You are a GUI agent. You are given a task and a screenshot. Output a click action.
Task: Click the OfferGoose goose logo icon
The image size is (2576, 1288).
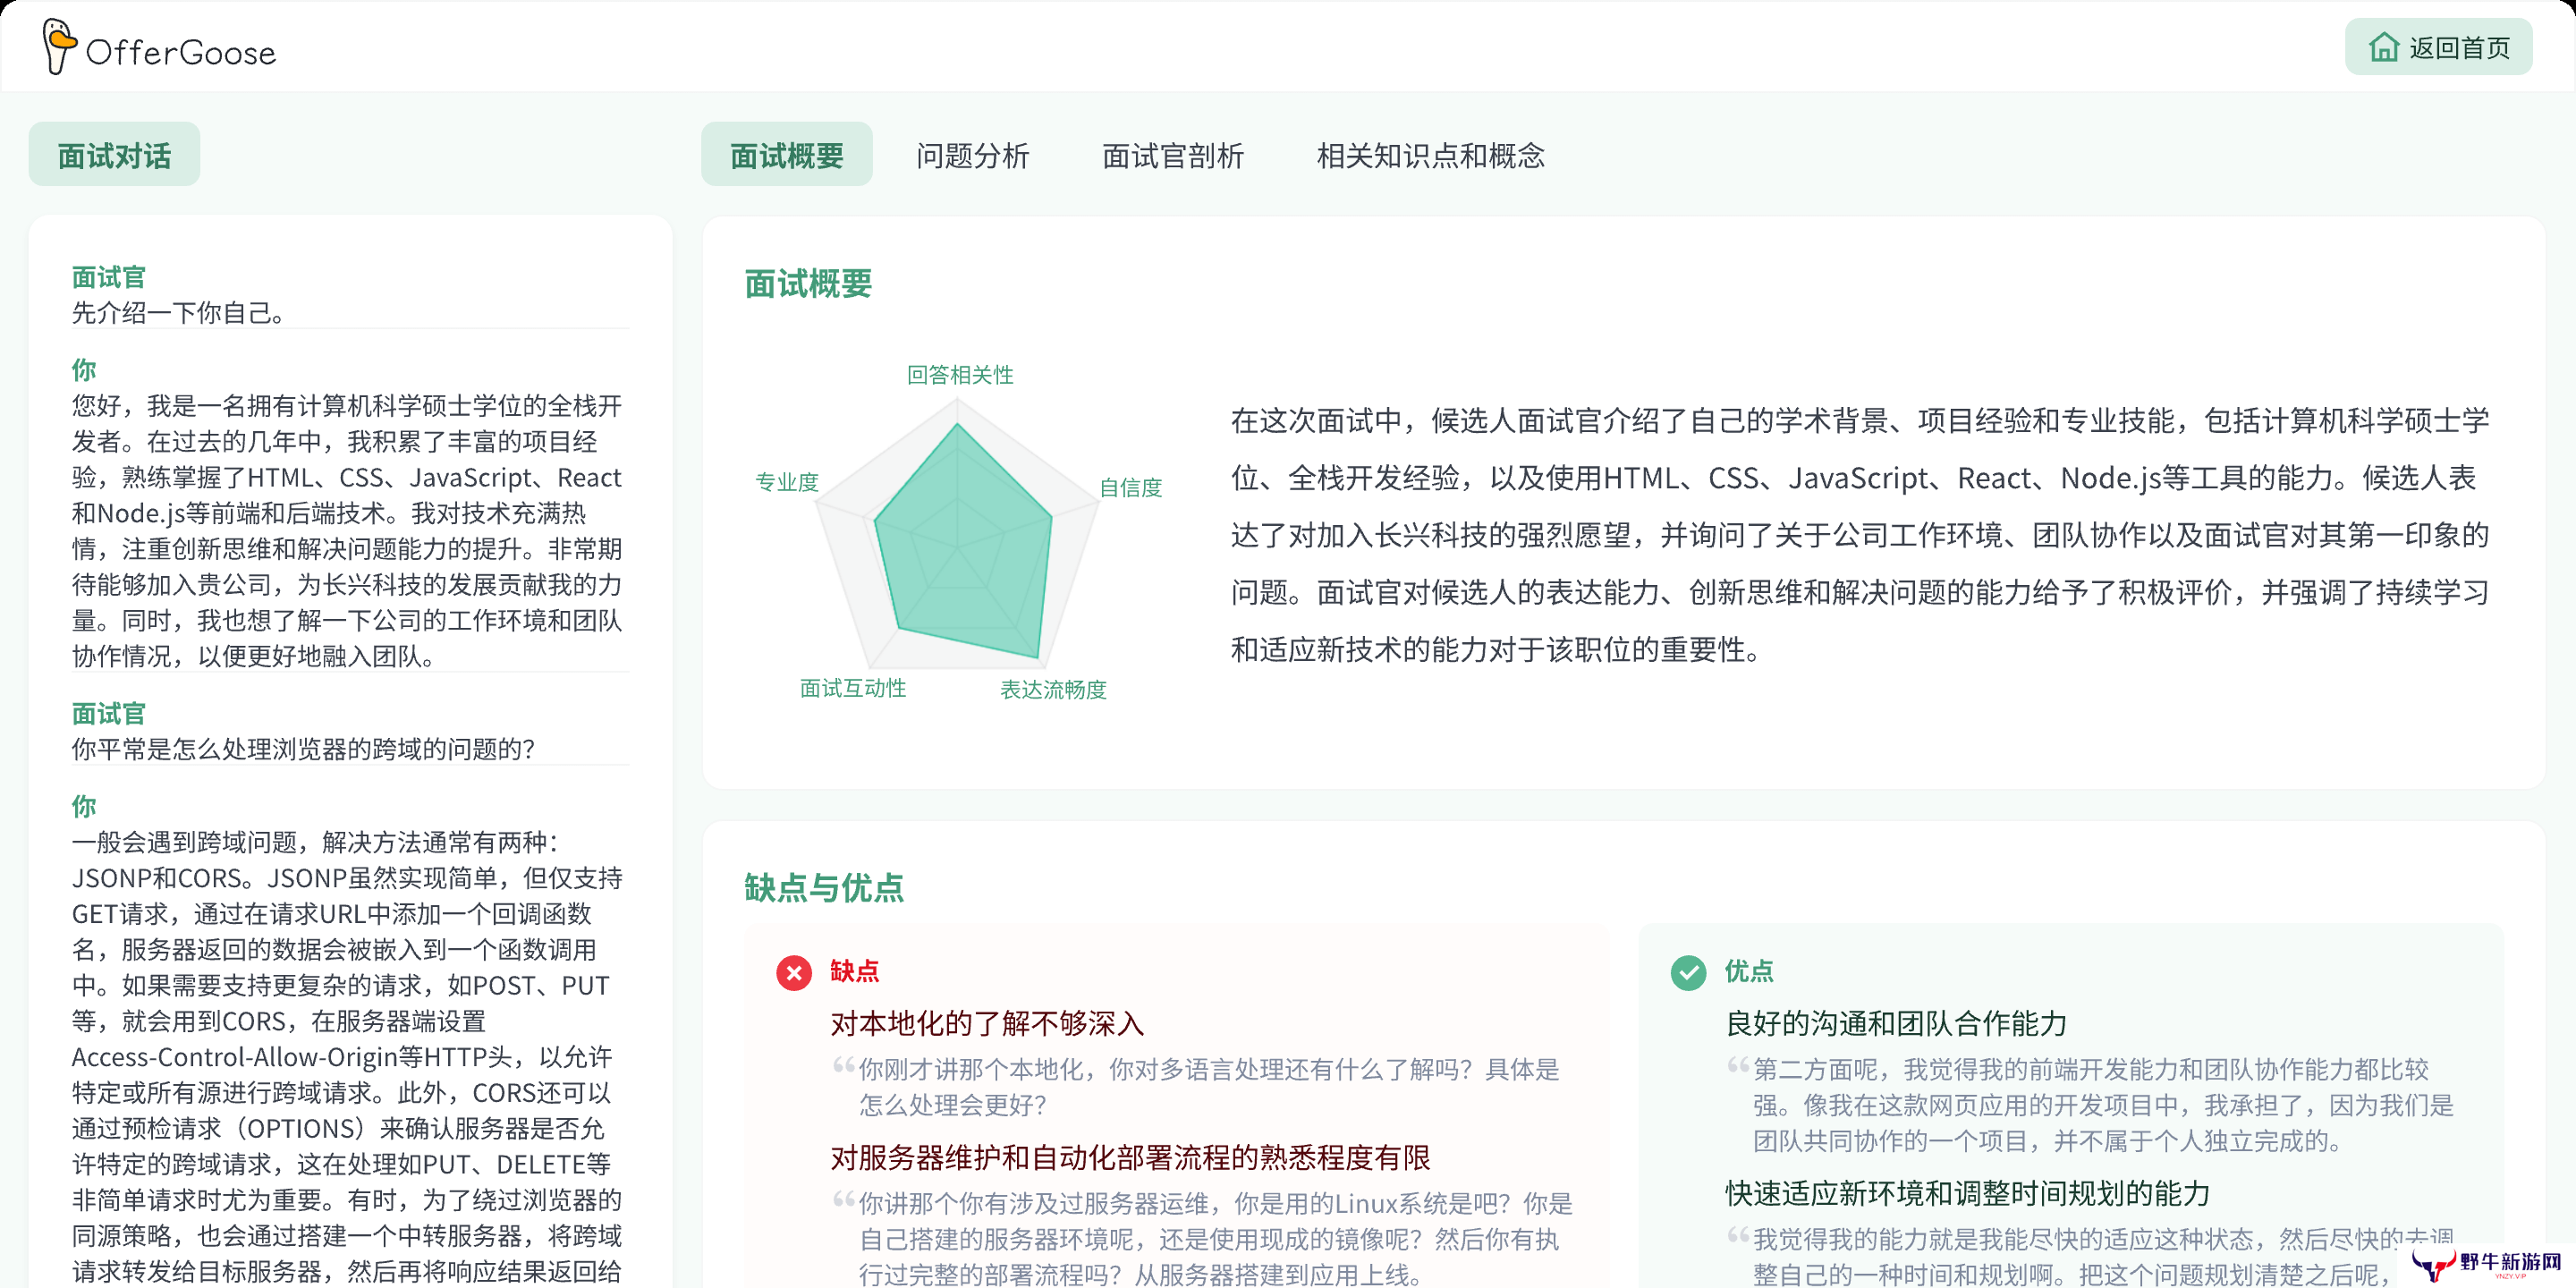coord(59,46)
